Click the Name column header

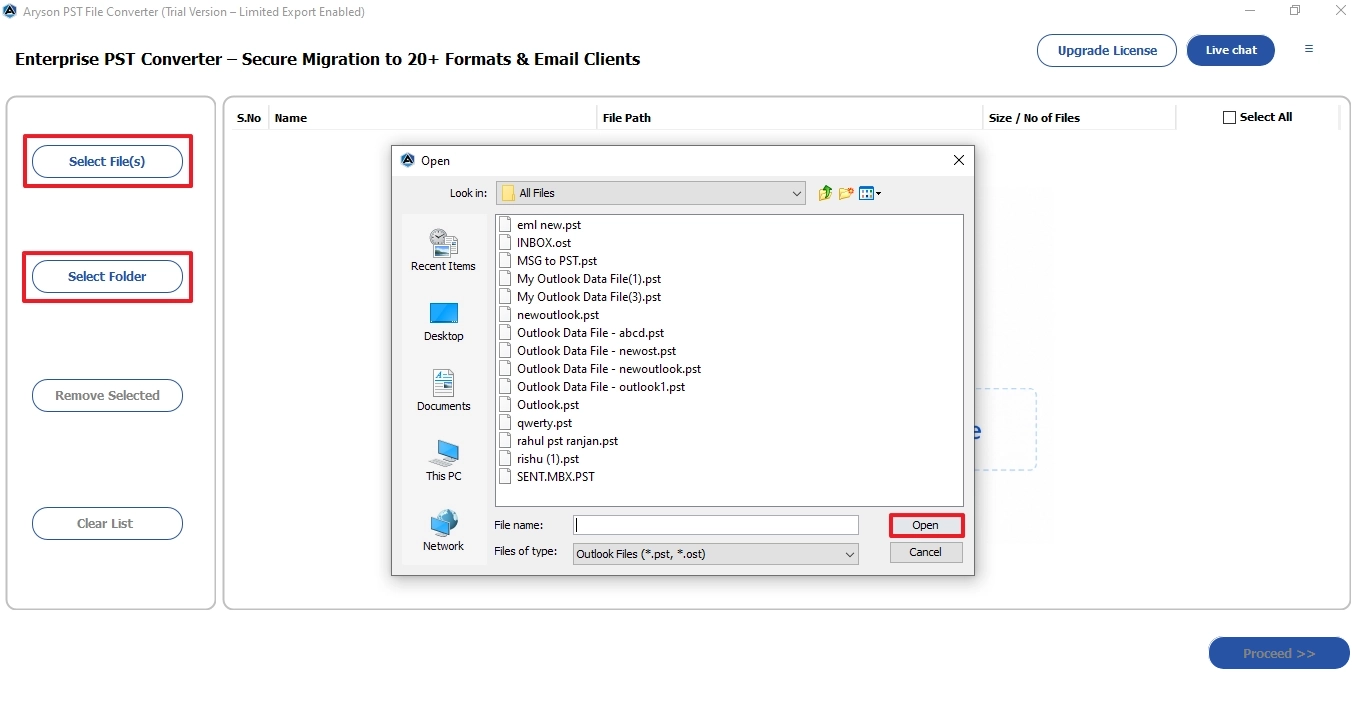pos(291,118)
